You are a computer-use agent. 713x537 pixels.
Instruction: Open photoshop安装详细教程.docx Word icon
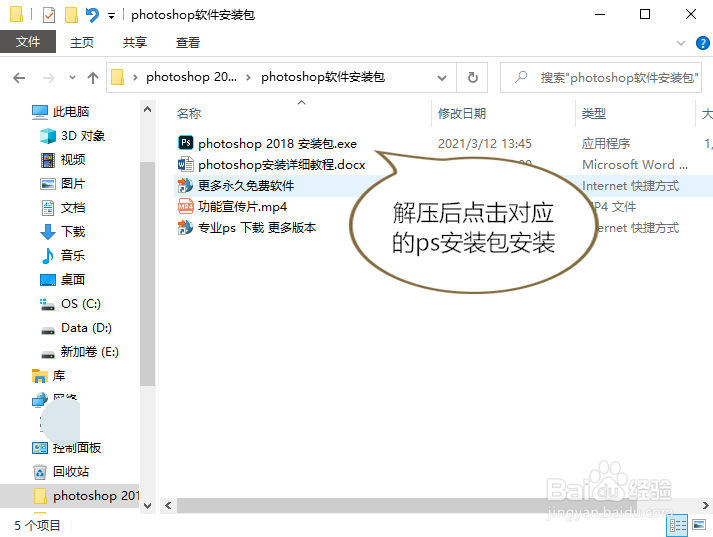pos(185,164)
